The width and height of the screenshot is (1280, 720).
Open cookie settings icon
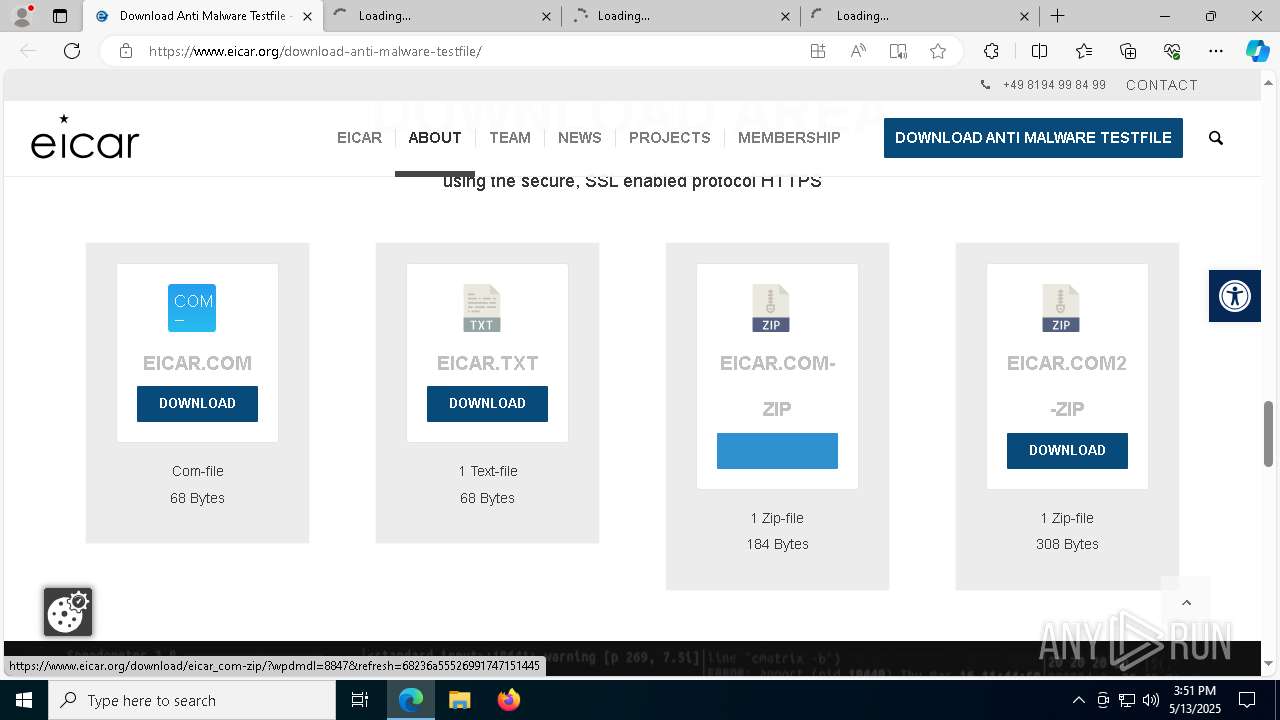click(x=68, y=612)
